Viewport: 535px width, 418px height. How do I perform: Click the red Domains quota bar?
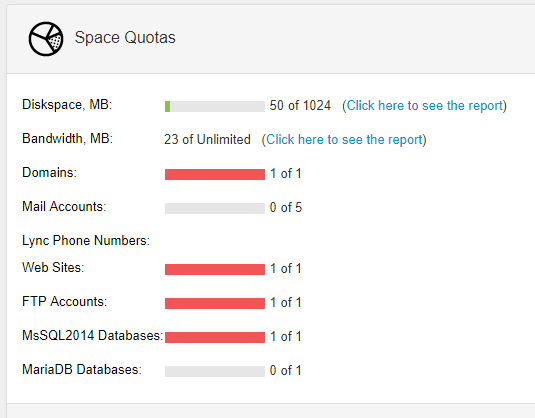215,174
